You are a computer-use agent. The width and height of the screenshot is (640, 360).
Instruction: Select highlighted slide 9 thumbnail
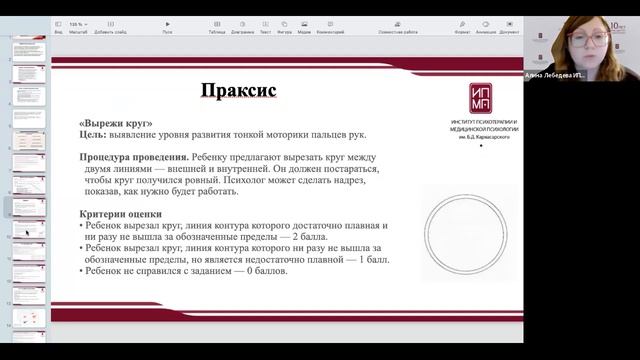click(x=29, y=207)
